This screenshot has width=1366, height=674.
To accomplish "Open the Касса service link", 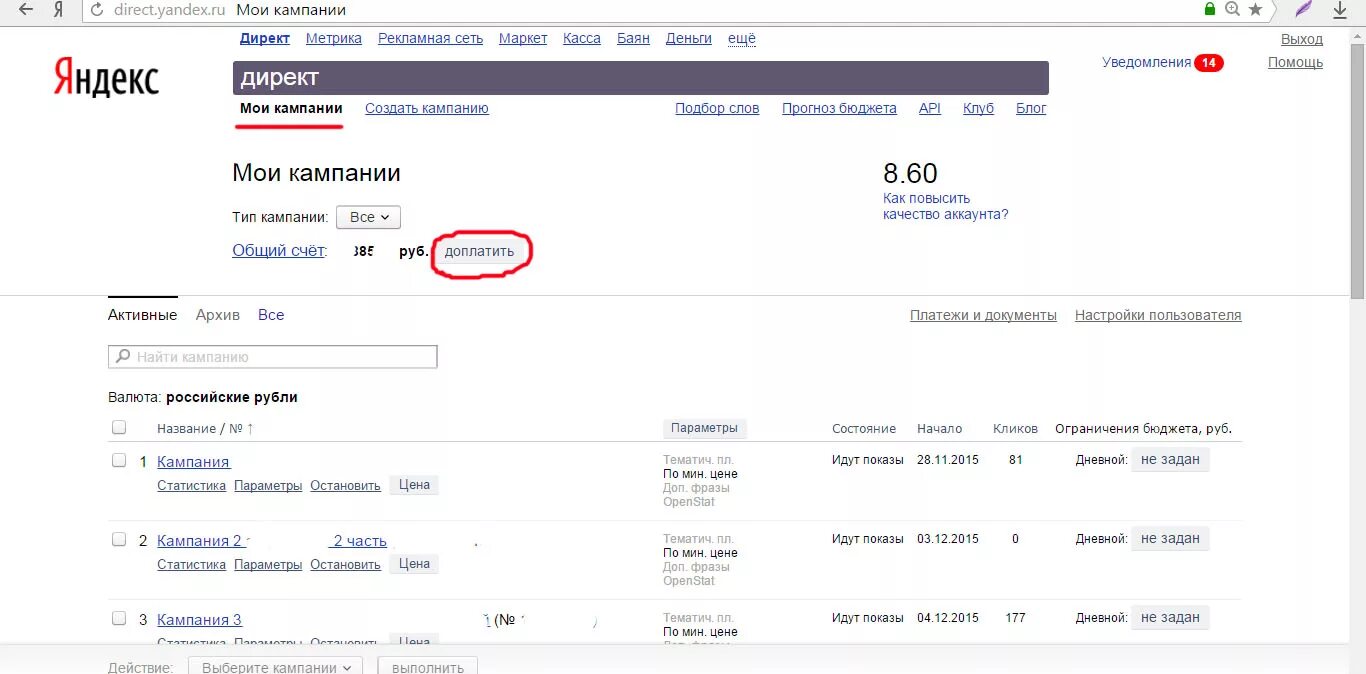I will (x=582, y=38).
